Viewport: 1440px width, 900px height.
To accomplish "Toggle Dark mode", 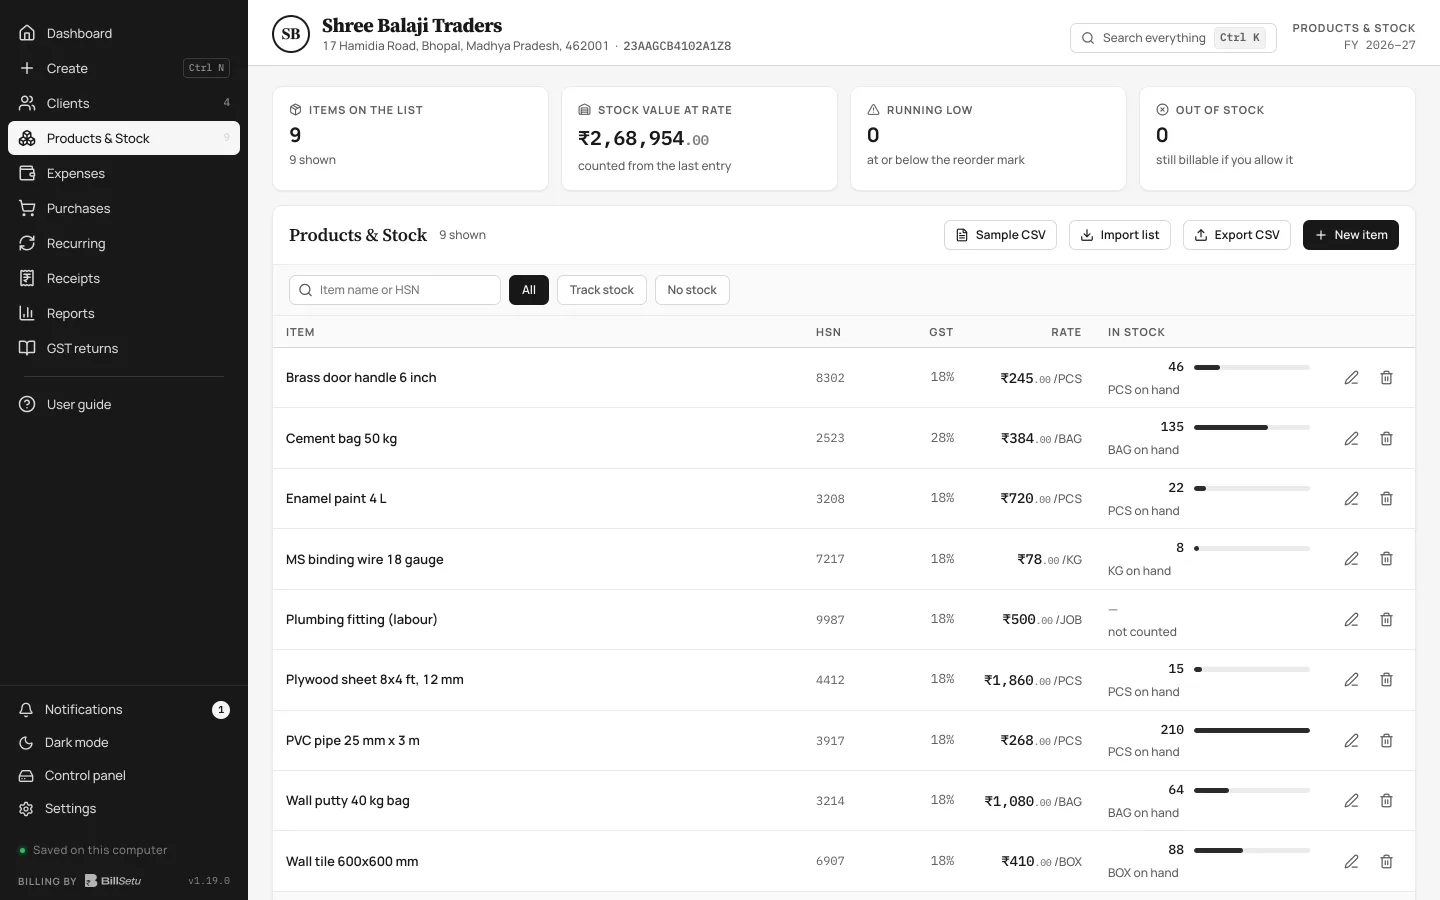I will tap(124, 743).
